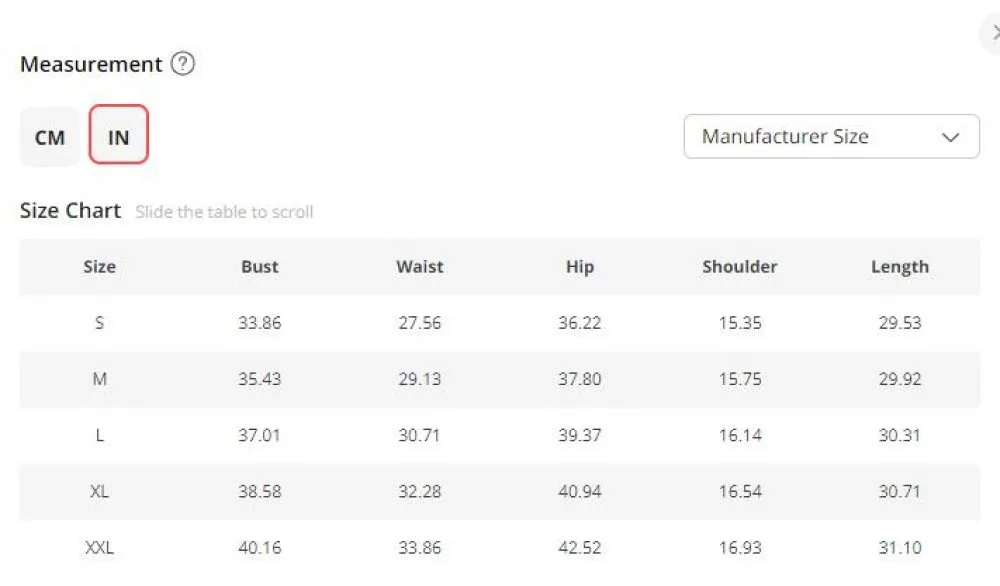Click the Manufacturer Size chevron arrow
1000x586 pixels.
pyautogui.click(x=950, y=137)
